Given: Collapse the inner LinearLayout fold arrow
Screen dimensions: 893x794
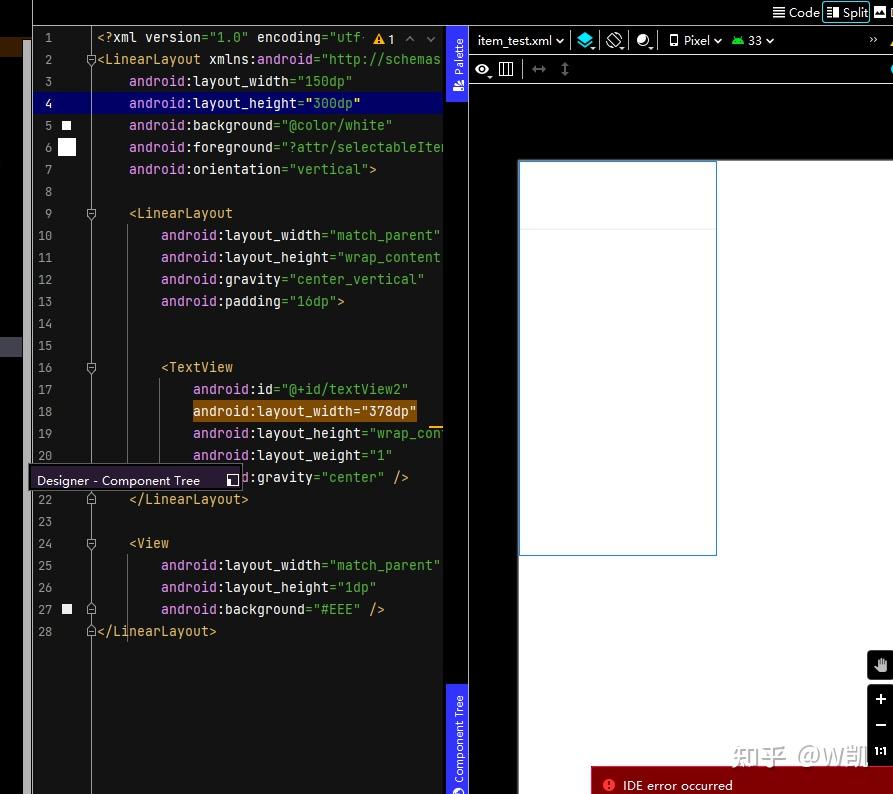Looking at the screenshot, I should pyautogui.click(x=91, y=213).
